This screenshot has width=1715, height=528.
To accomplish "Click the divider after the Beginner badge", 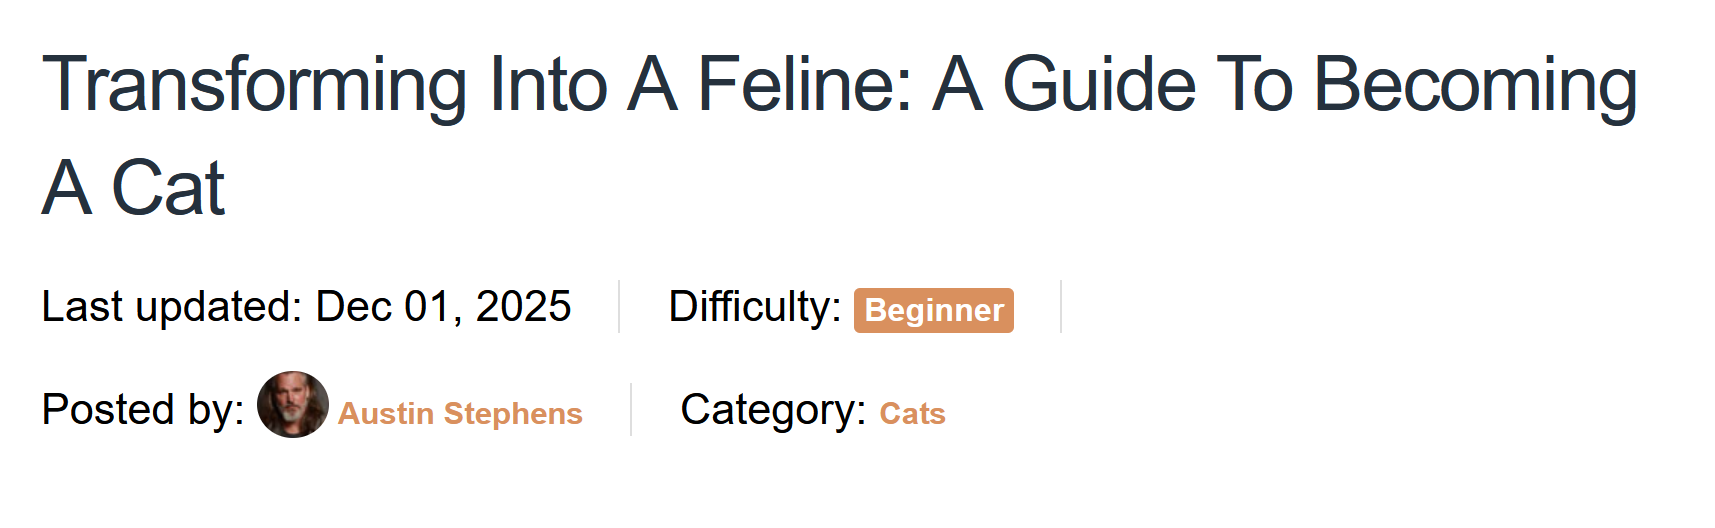I will tap(1061, 307).
